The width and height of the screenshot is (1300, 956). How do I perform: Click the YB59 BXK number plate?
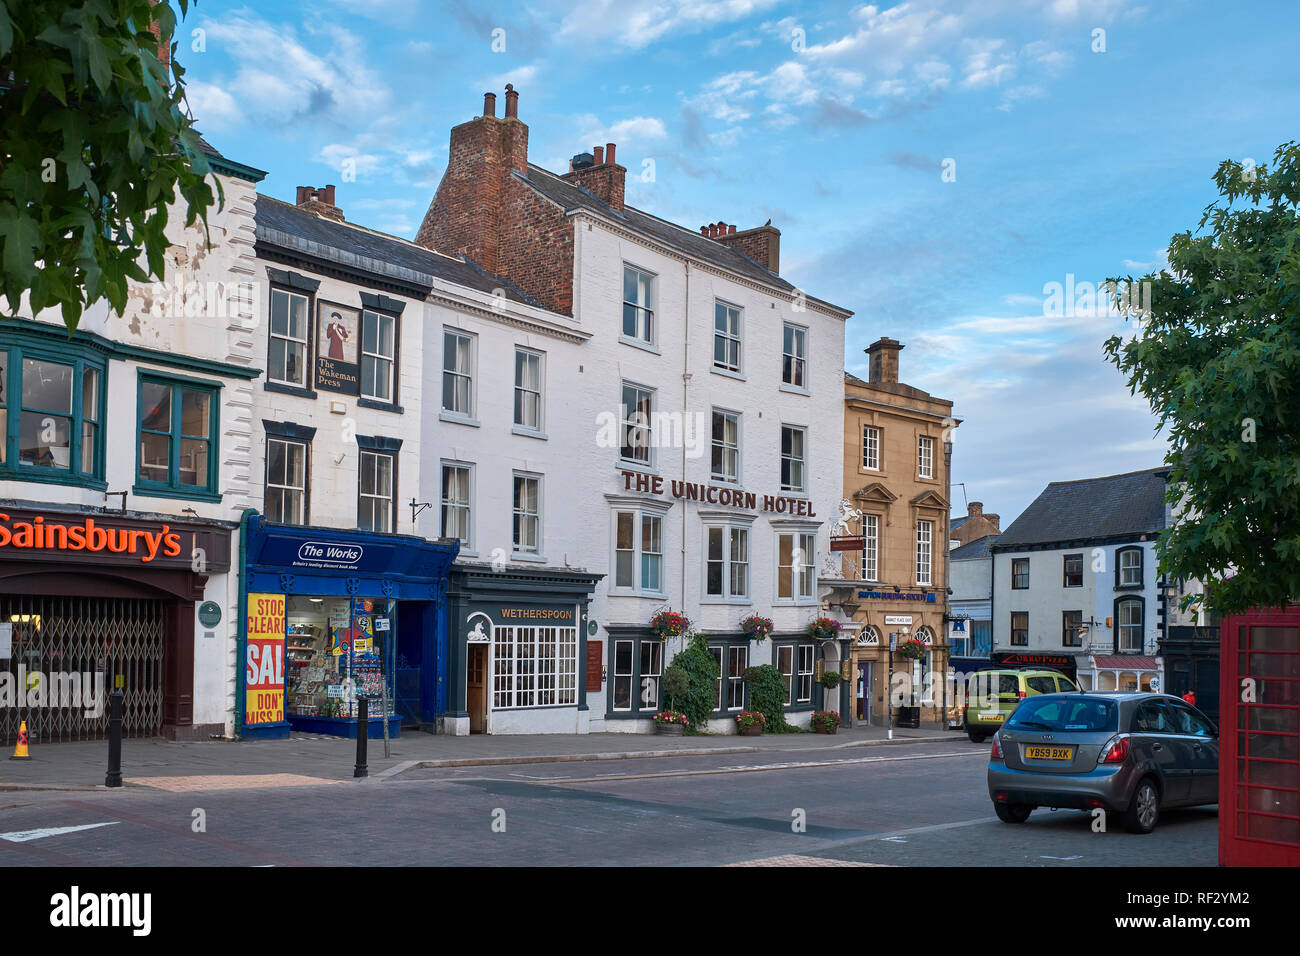[x=1047, y=753]
